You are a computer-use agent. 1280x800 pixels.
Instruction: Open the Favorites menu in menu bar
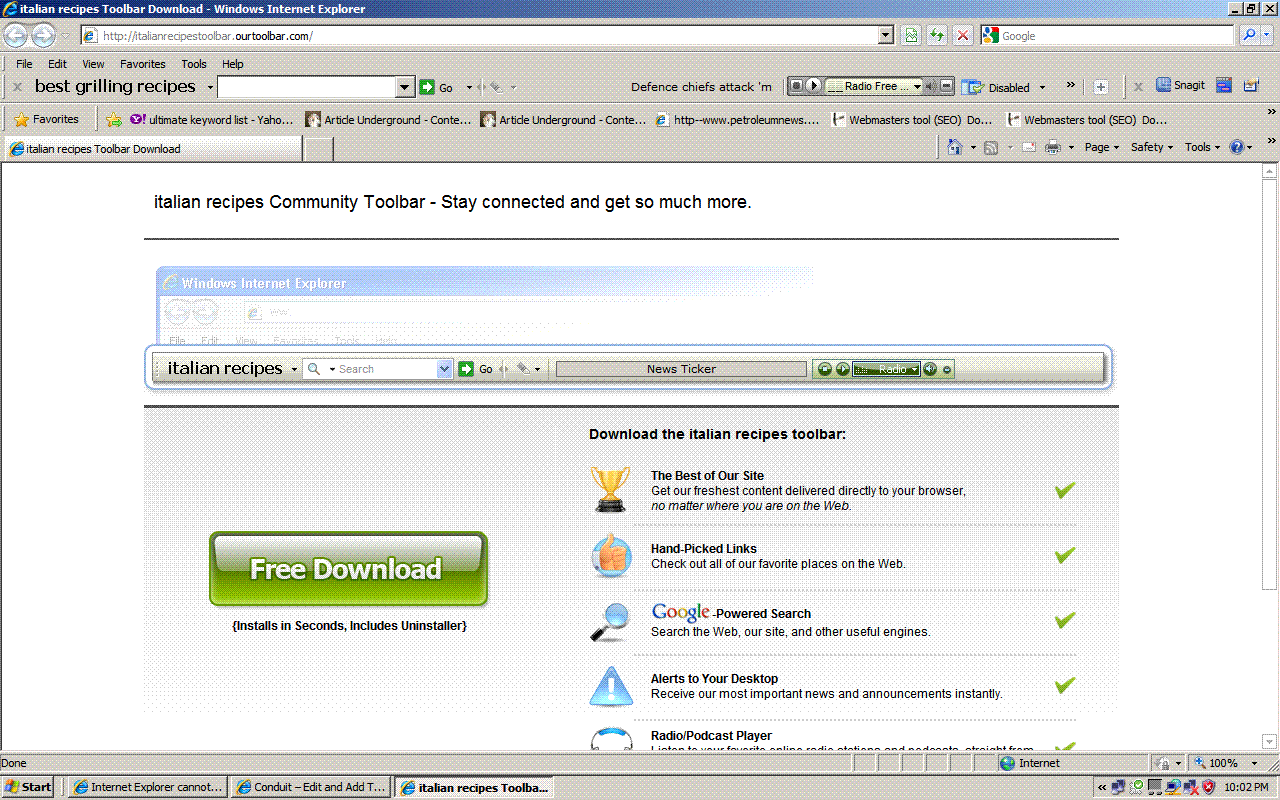click(143, 64)
